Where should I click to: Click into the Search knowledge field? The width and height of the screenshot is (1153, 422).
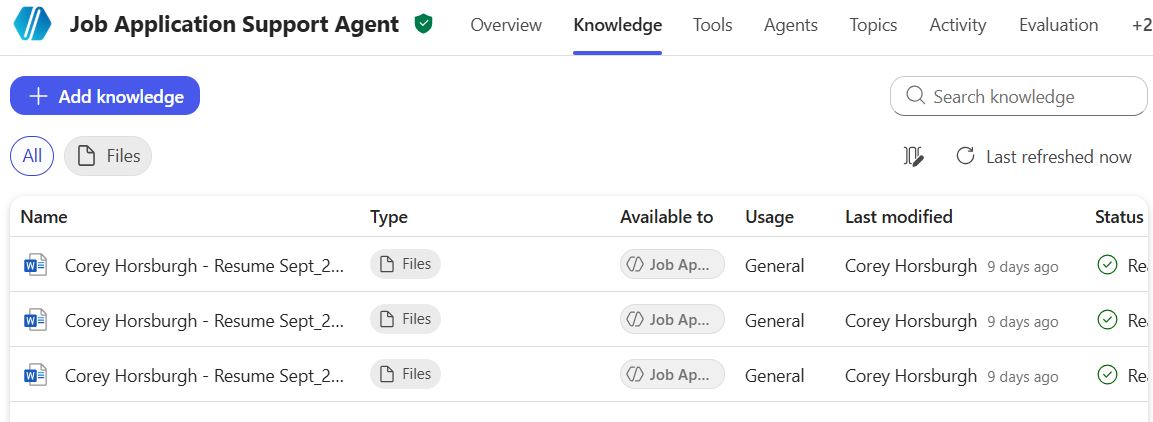click(x=1018, y=96)
